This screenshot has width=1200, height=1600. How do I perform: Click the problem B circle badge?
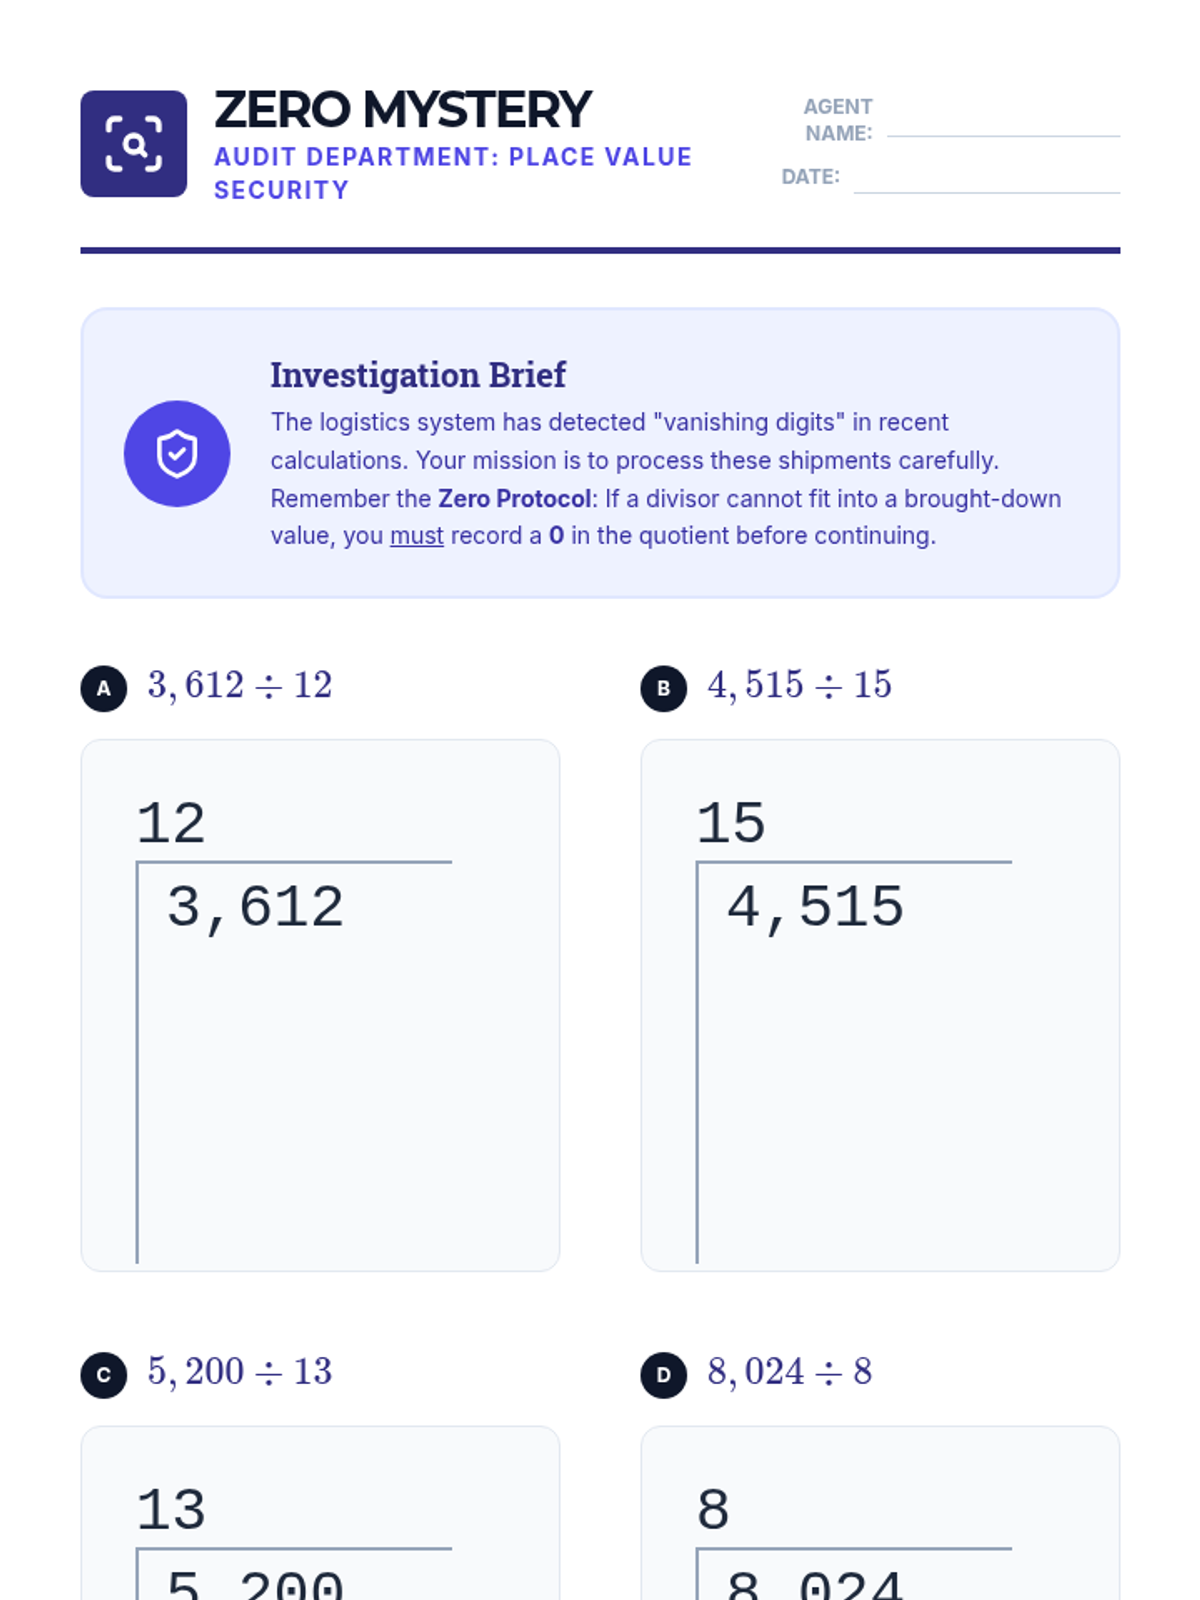663,688
